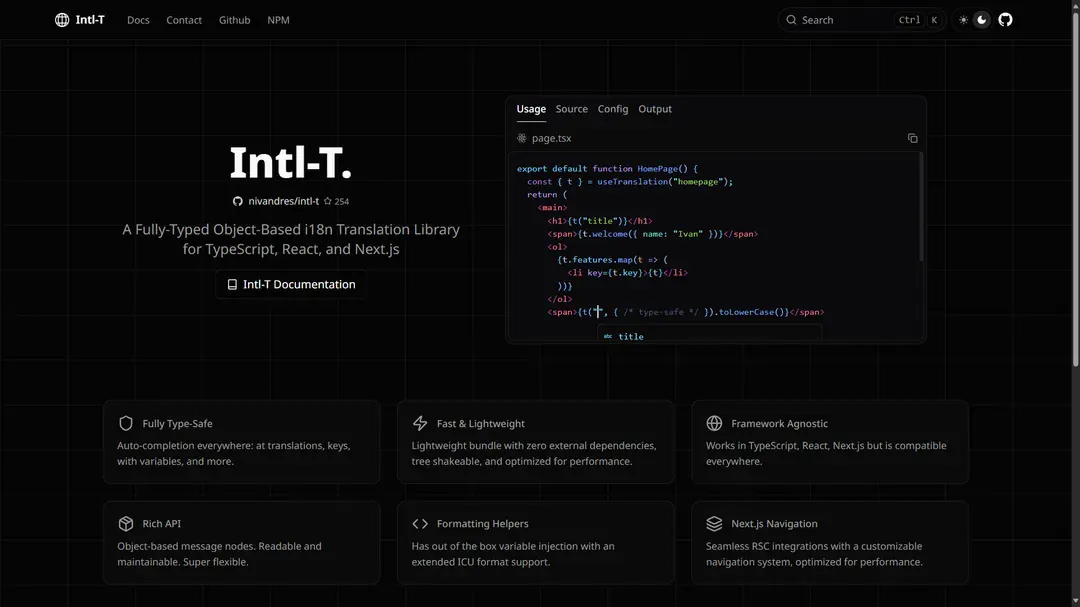Select the Usage tab
This screenshot has height=607, width=1080.
pos(531,109)
